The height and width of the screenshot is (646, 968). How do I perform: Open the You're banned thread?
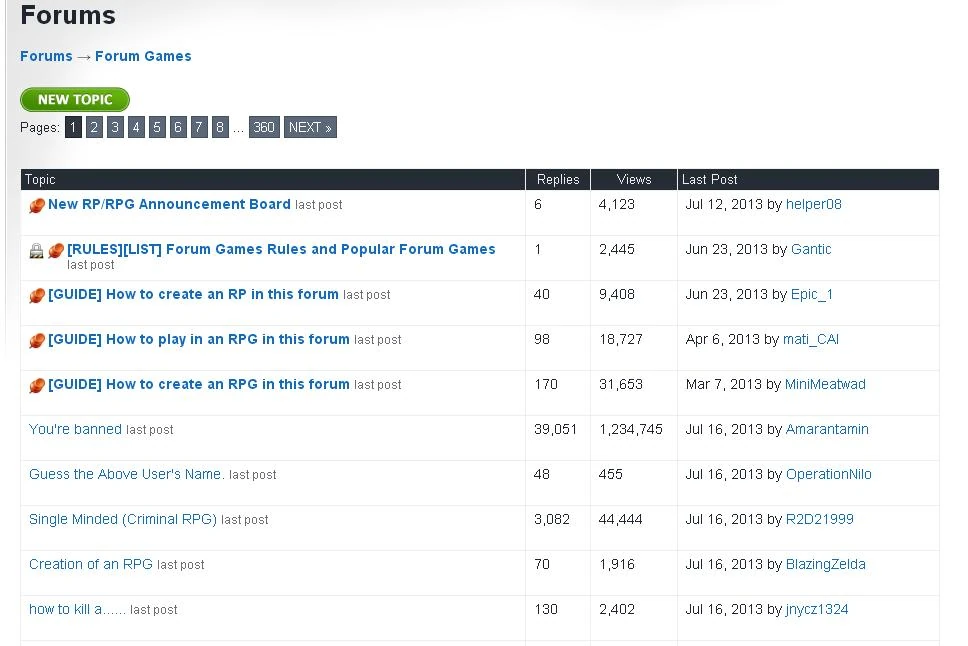[x=73, y=429]
